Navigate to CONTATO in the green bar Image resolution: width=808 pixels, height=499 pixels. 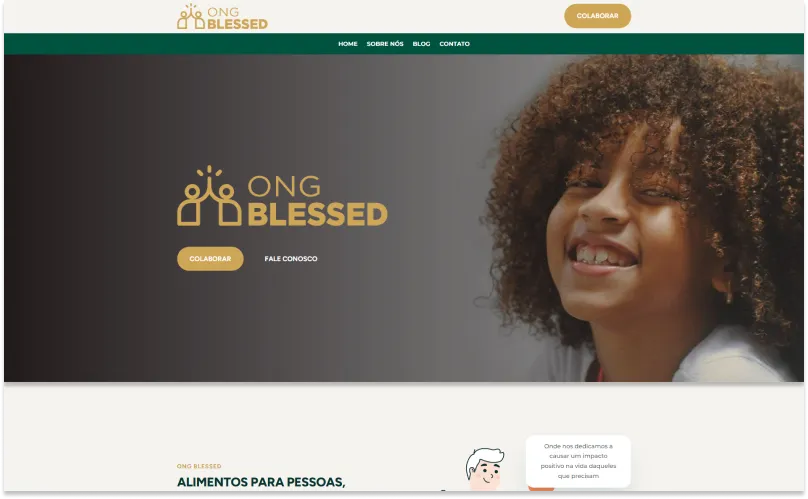click(454, 44)
